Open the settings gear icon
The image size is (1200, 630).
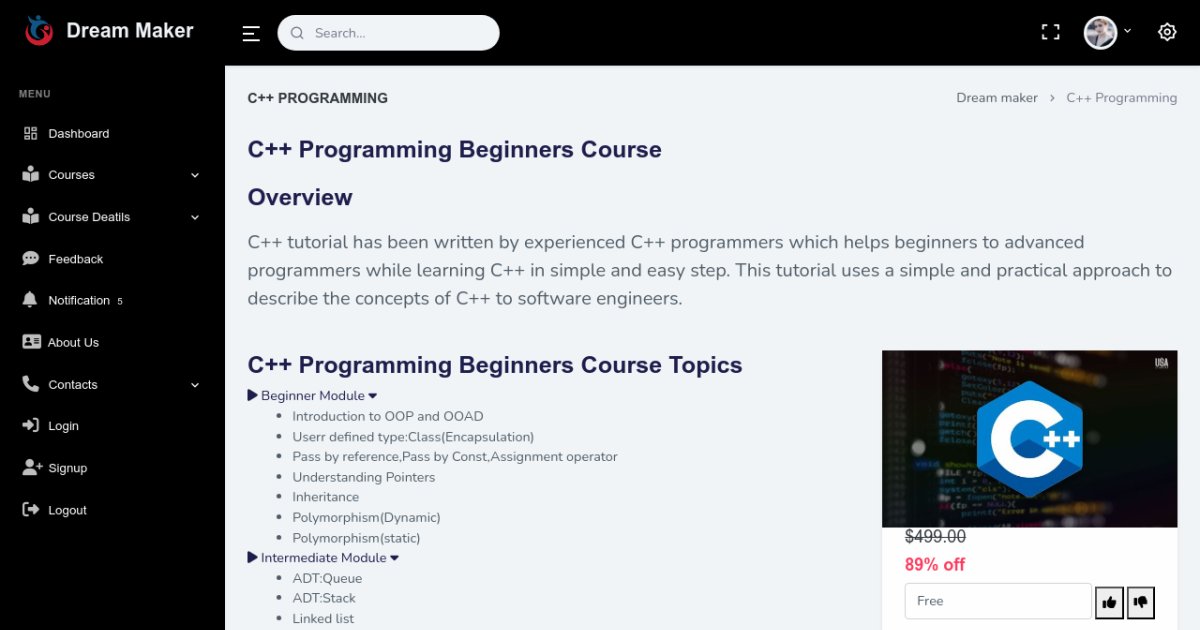pos(1167,32)
